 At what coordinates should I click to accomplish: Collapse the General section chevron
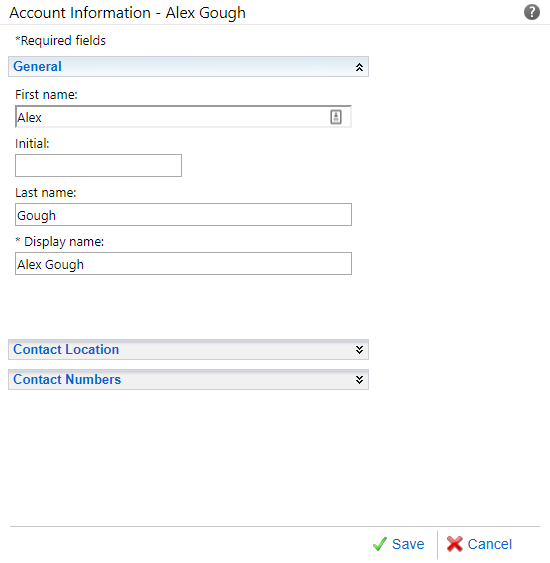click(x=359, y=67)
